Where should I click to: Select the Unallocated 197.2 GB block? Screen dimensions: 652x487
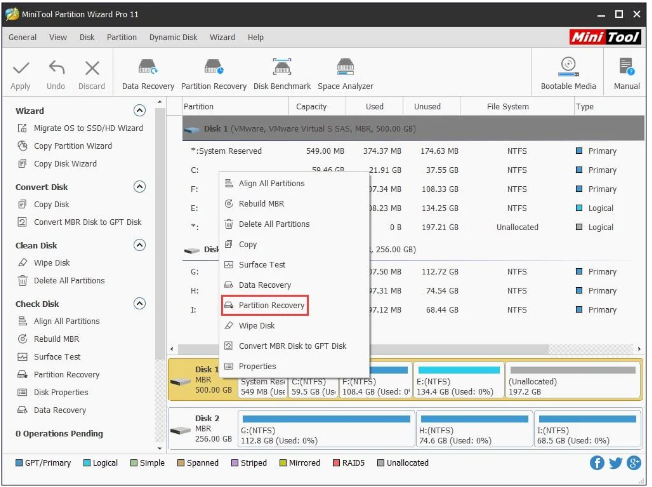573,381
